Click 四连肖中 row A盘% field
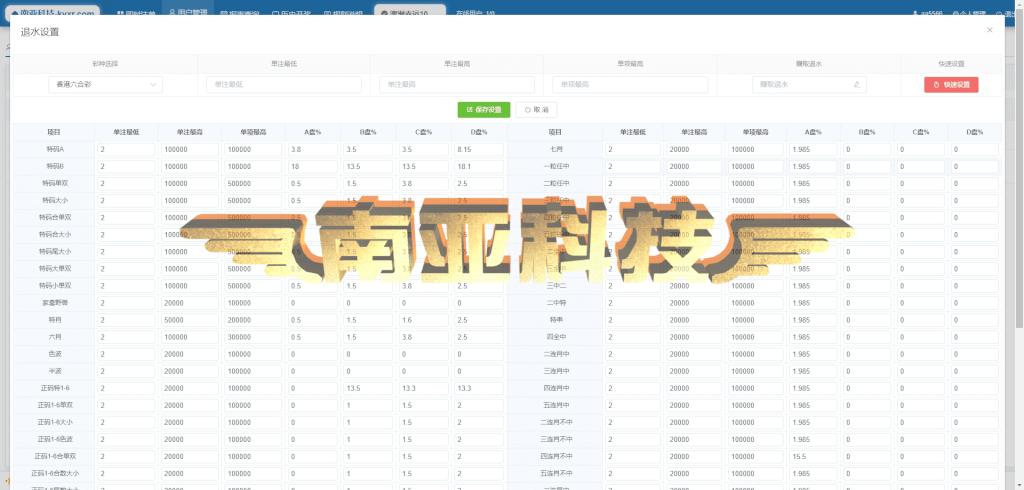This screenshot has height=490, width=1024. (813, 388)
